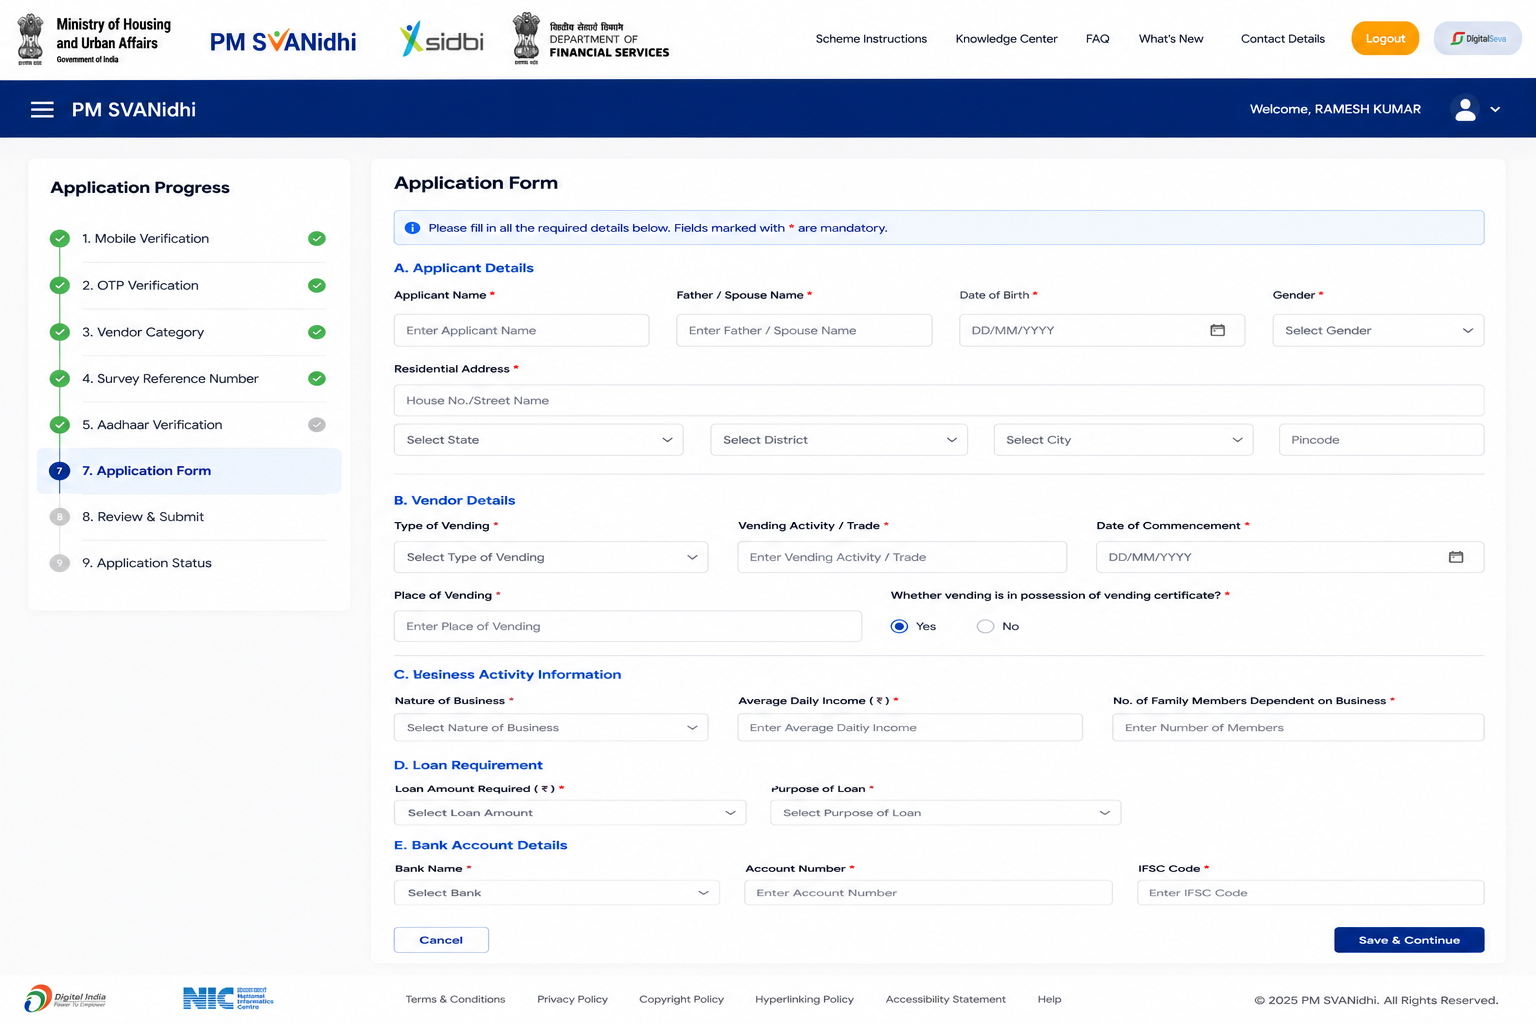The image size is (1536, 1024).
Task: Click the step 9 number badge
Action: (x=60, y=563)
